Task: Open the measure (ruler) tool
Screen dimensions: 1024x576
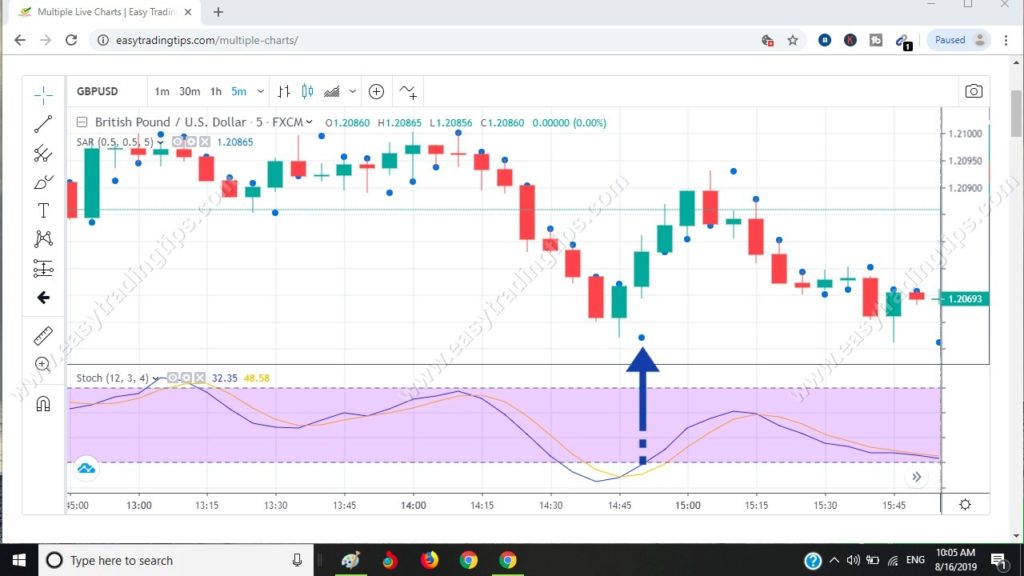Action: pyautogui.click(x=44, y=335)
